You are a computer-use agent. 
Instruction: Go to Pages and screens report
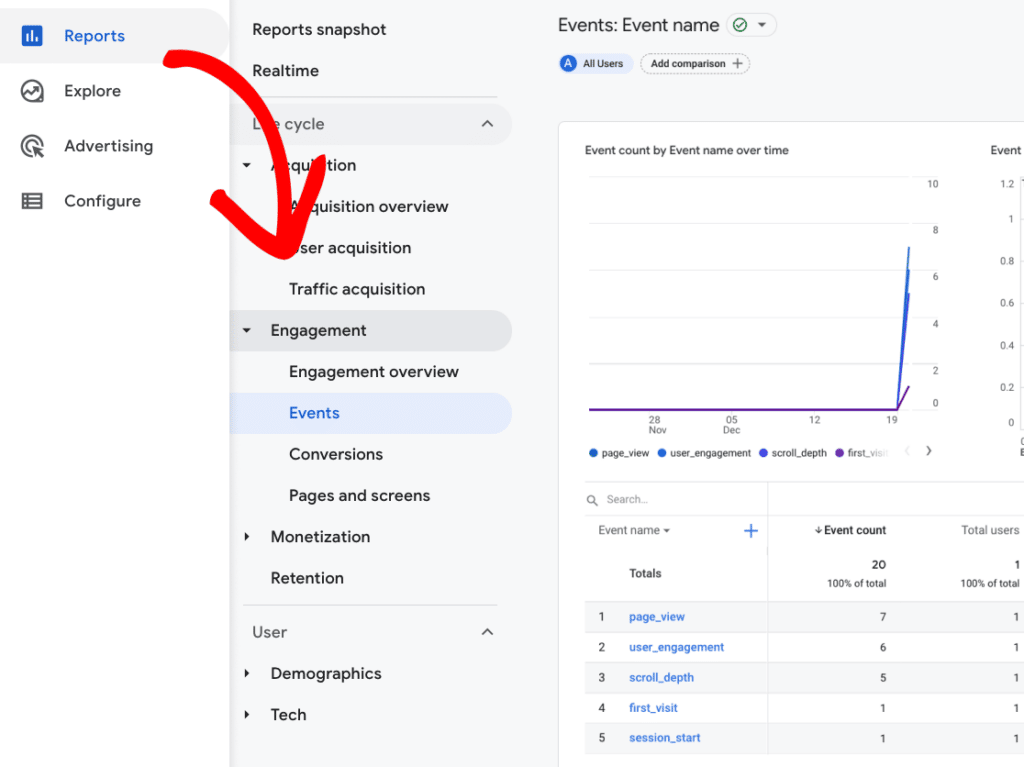click(359, 496)
